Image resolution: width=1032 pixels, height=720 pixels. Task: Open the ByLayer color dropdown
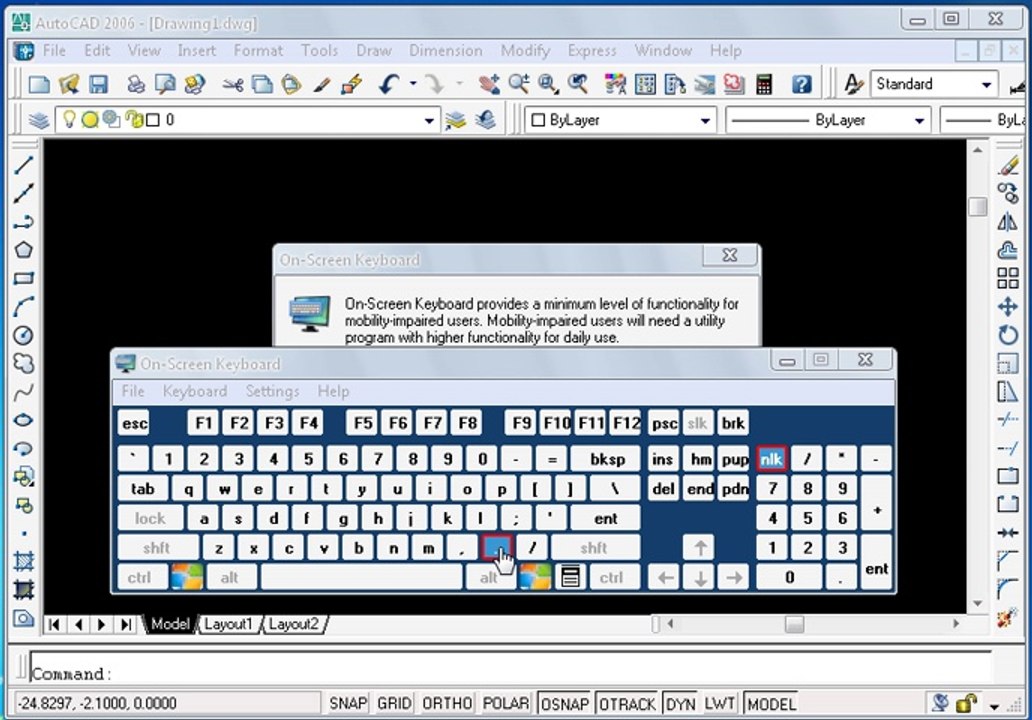[705, 120]
